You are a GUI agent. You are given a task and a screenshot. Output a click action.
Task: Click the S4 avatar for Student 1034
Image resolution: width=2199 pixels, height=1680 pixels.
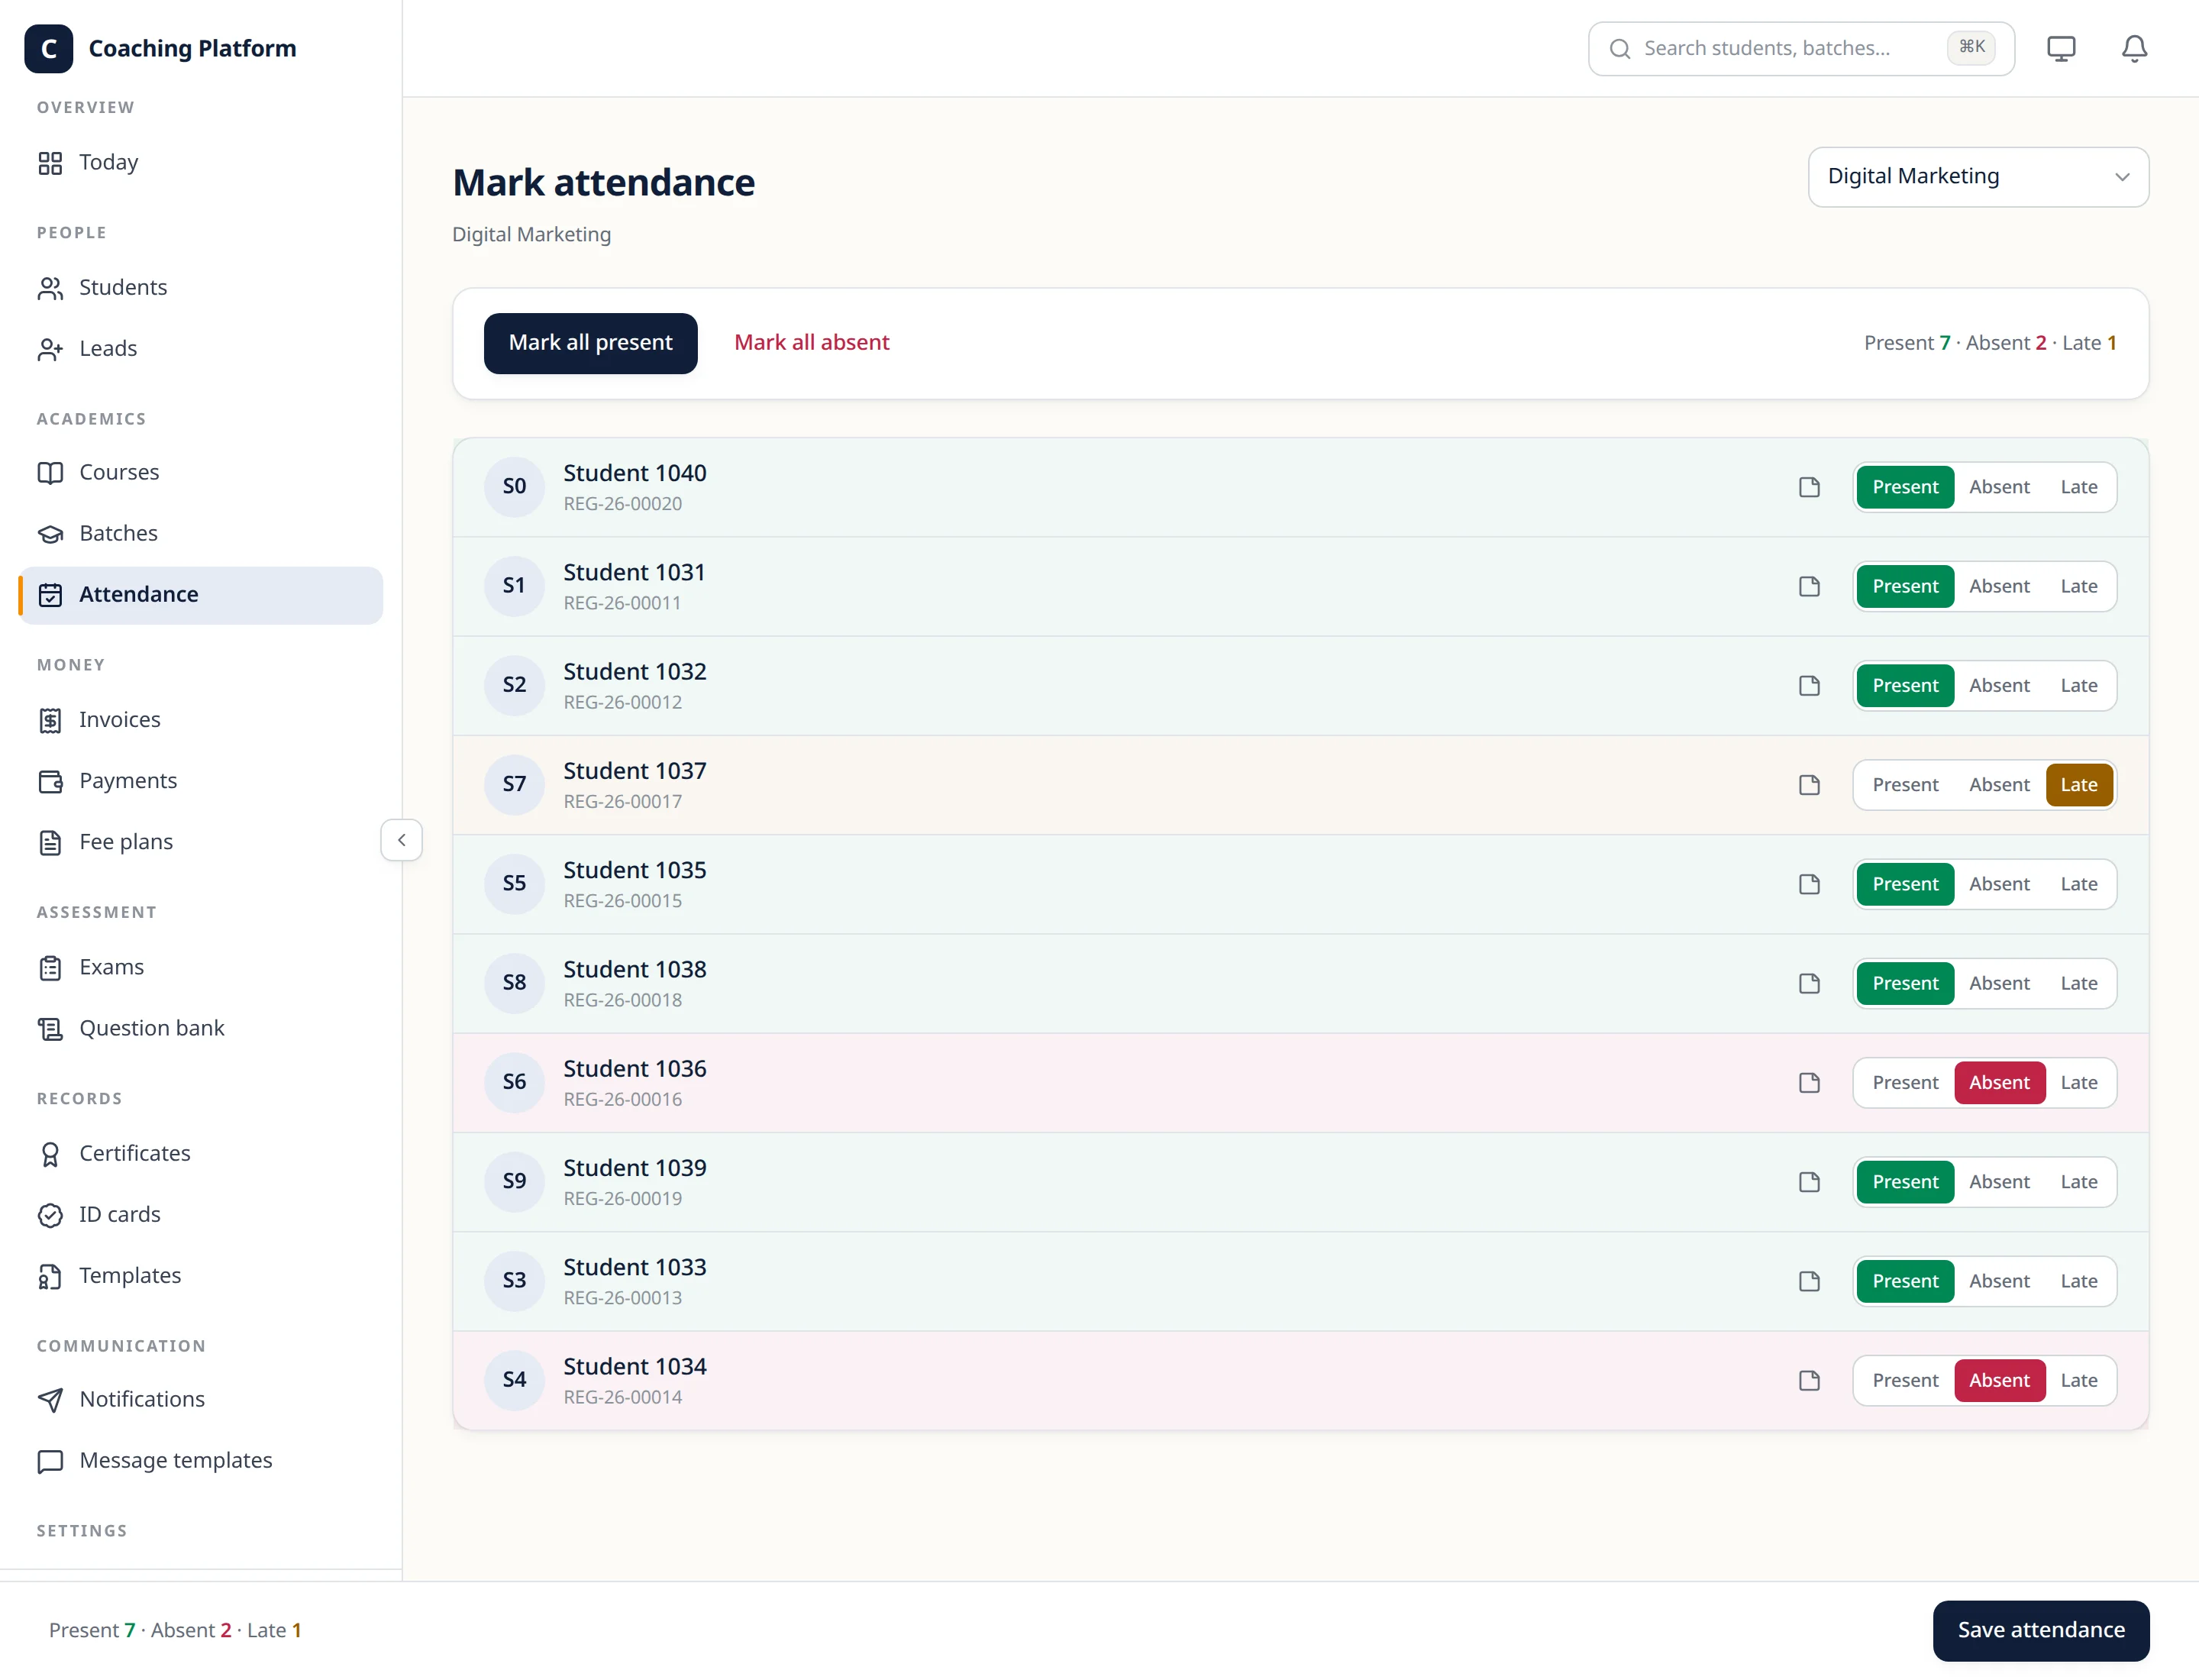coord(514,1380)
